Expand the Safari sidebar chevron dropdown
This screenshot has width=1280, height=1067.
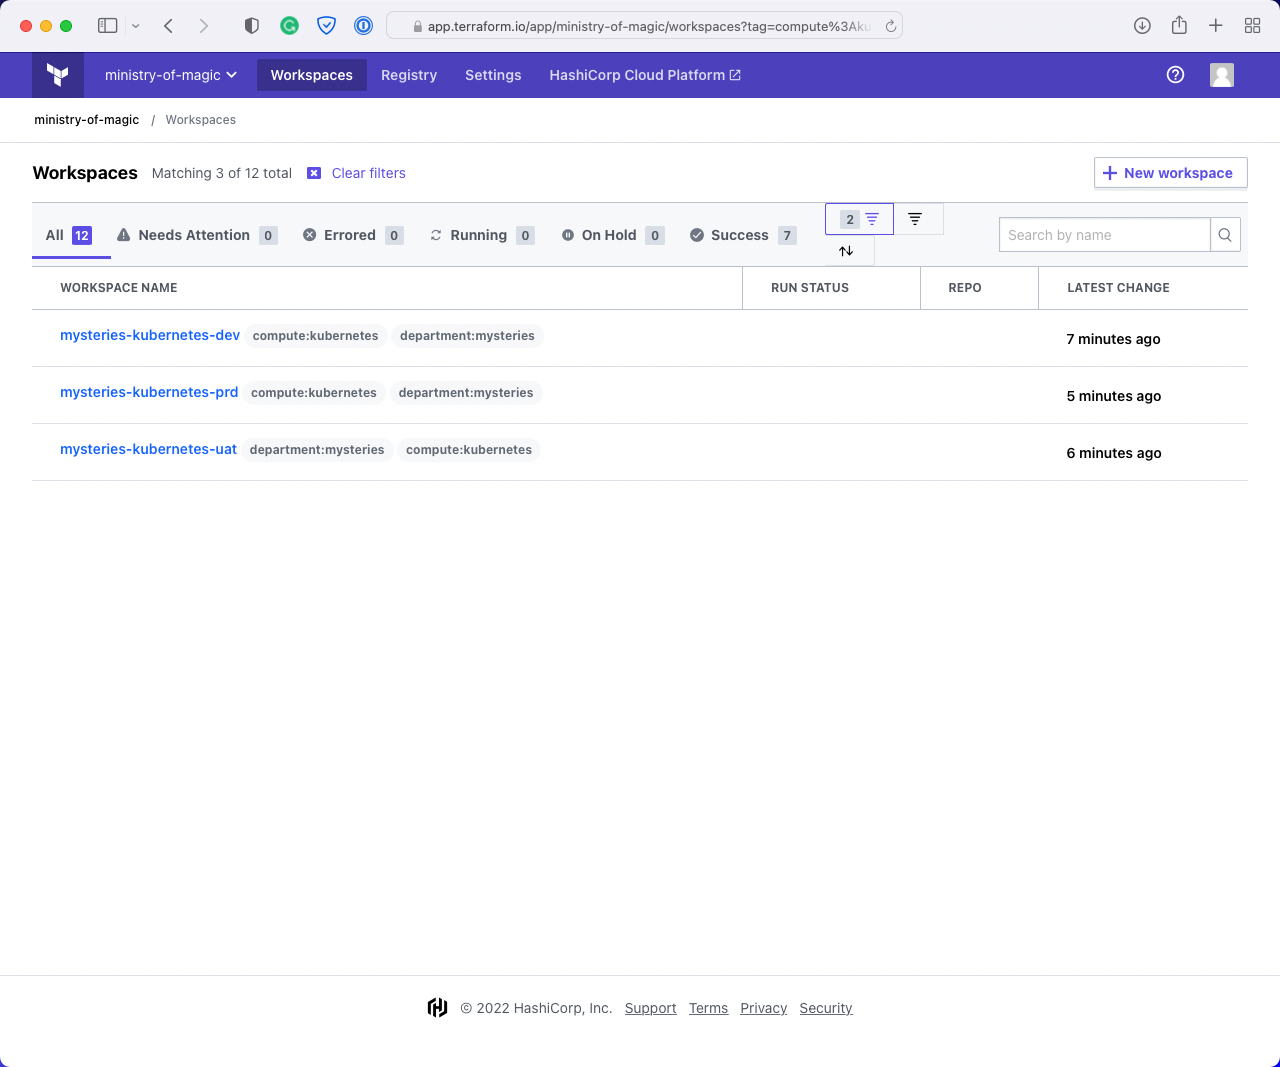[135, 26]
